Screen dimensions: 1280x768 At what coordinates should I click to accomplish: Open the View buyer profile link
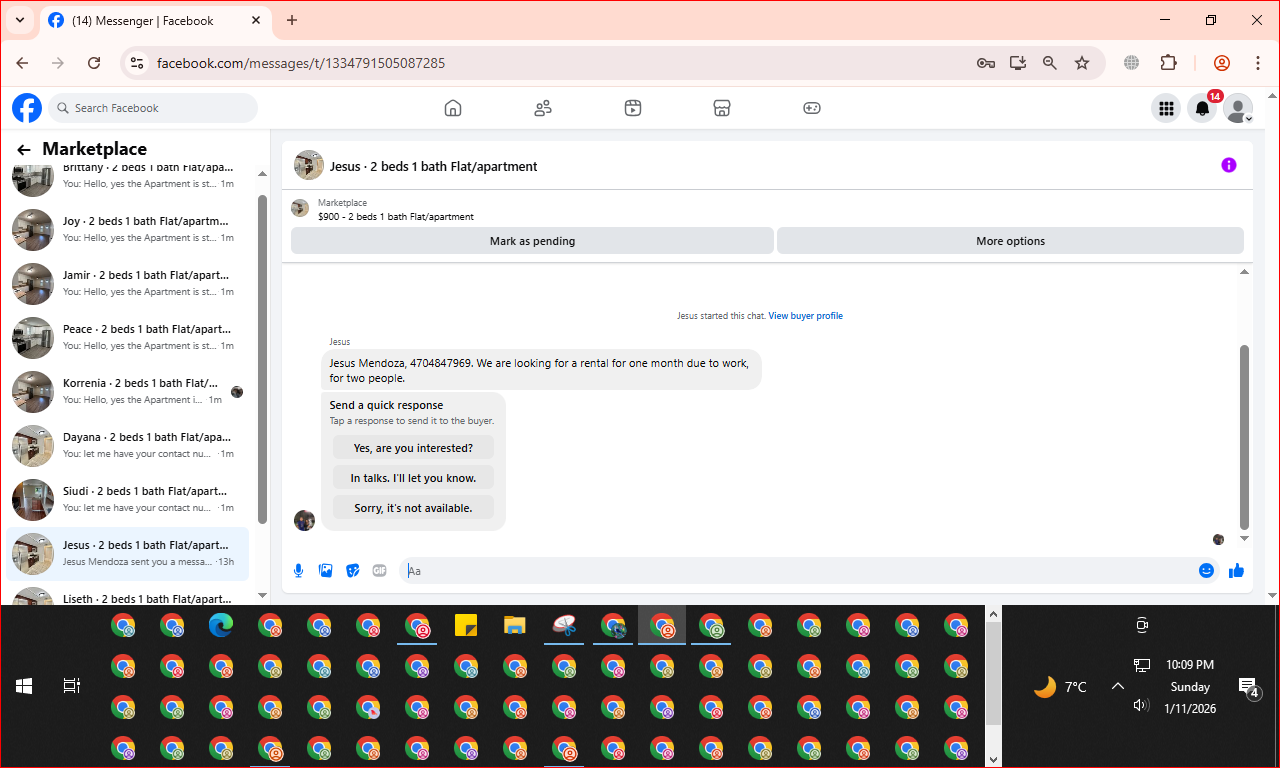(805, 316)
